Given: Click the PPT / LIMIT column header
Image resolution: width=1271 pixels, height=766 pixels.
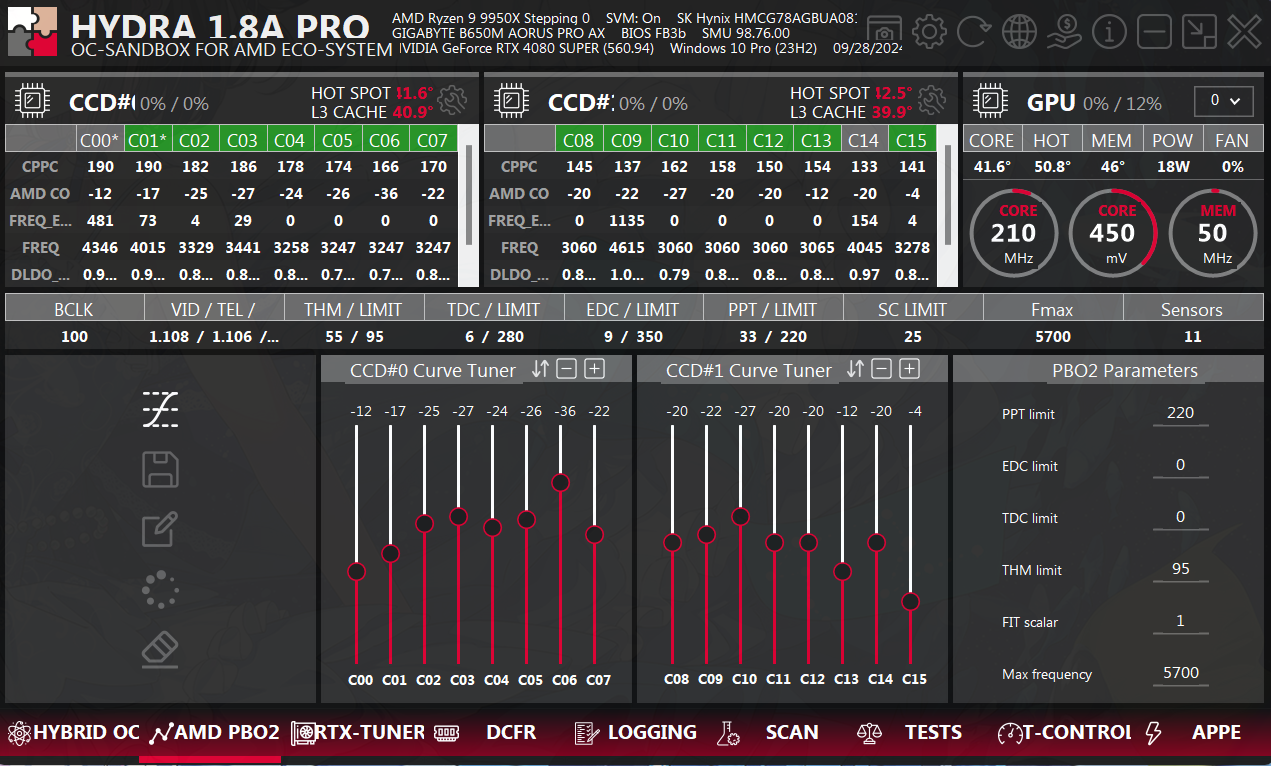Looking at the screenshot, I should click(773, 309).
